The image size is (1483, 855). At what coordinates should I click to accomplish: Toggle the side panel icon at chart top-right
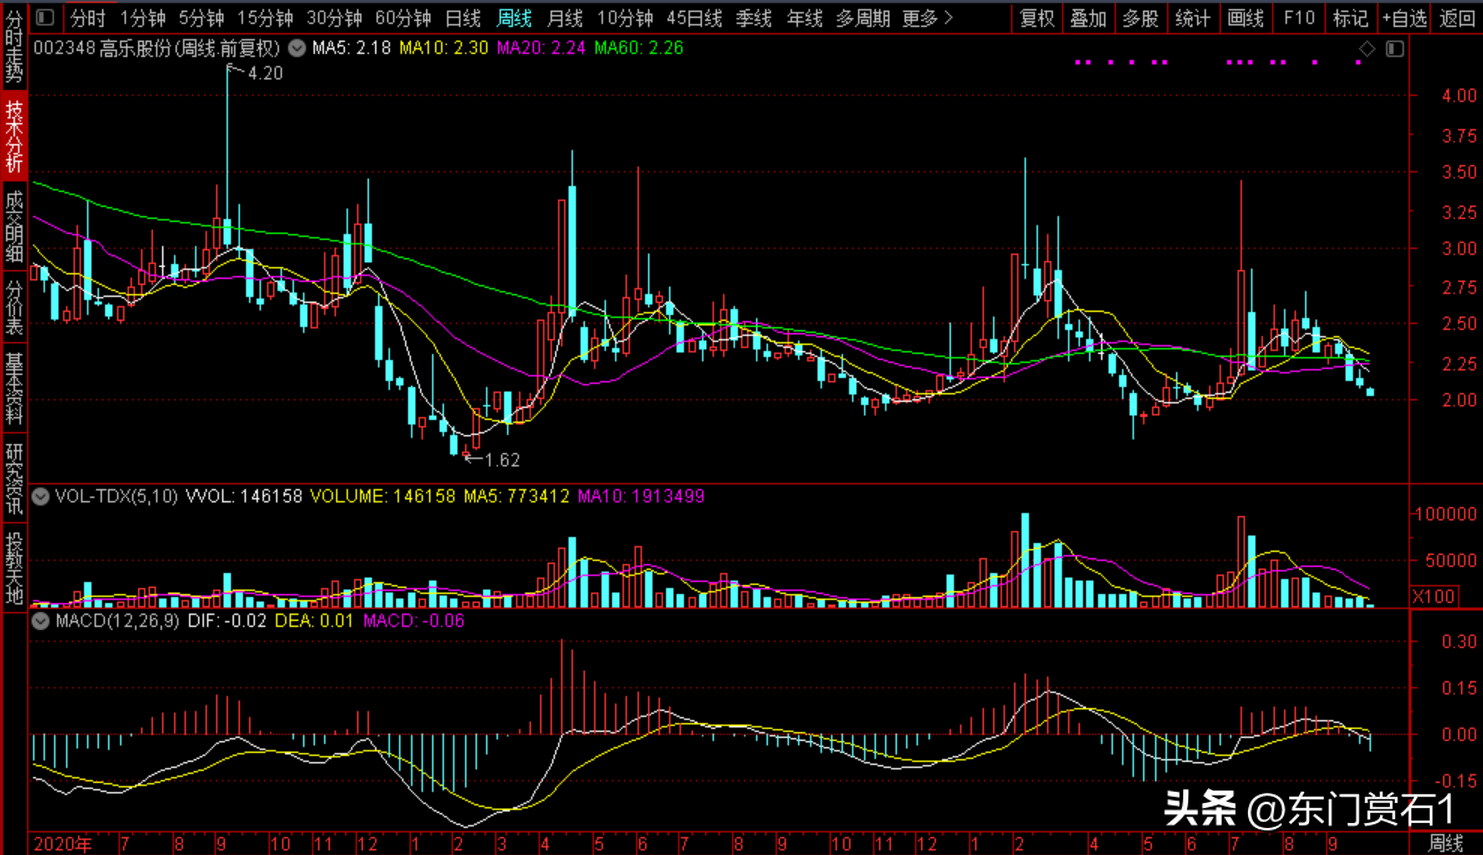(1395, 49)
